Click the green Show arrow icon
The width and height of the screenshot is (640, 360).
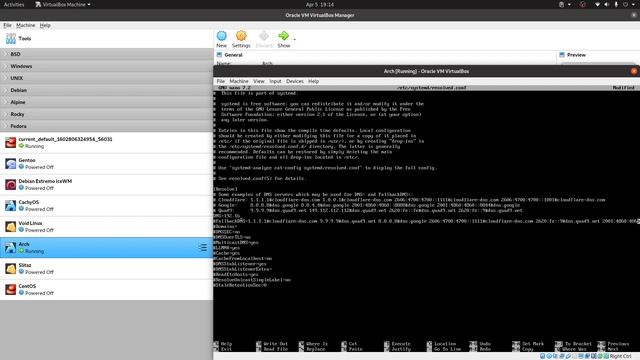point(283,36)
